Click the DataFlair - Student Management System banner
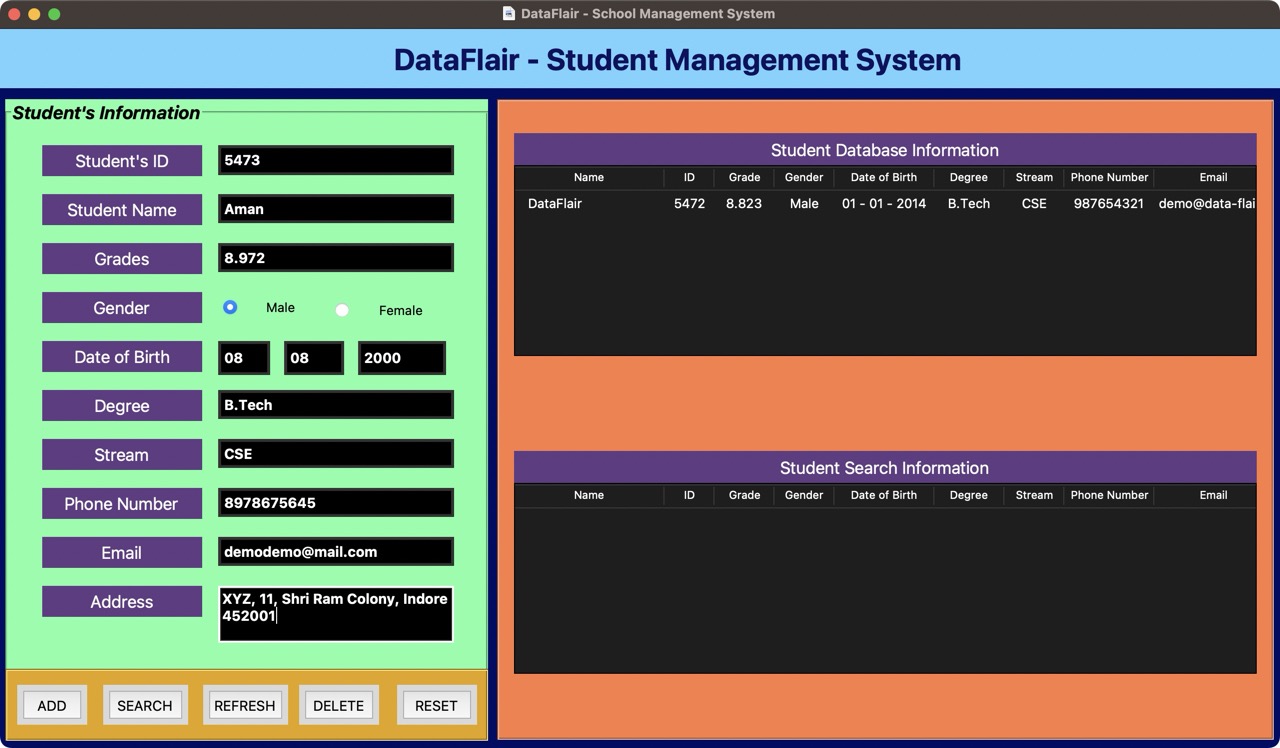 (x=640, y=59)
